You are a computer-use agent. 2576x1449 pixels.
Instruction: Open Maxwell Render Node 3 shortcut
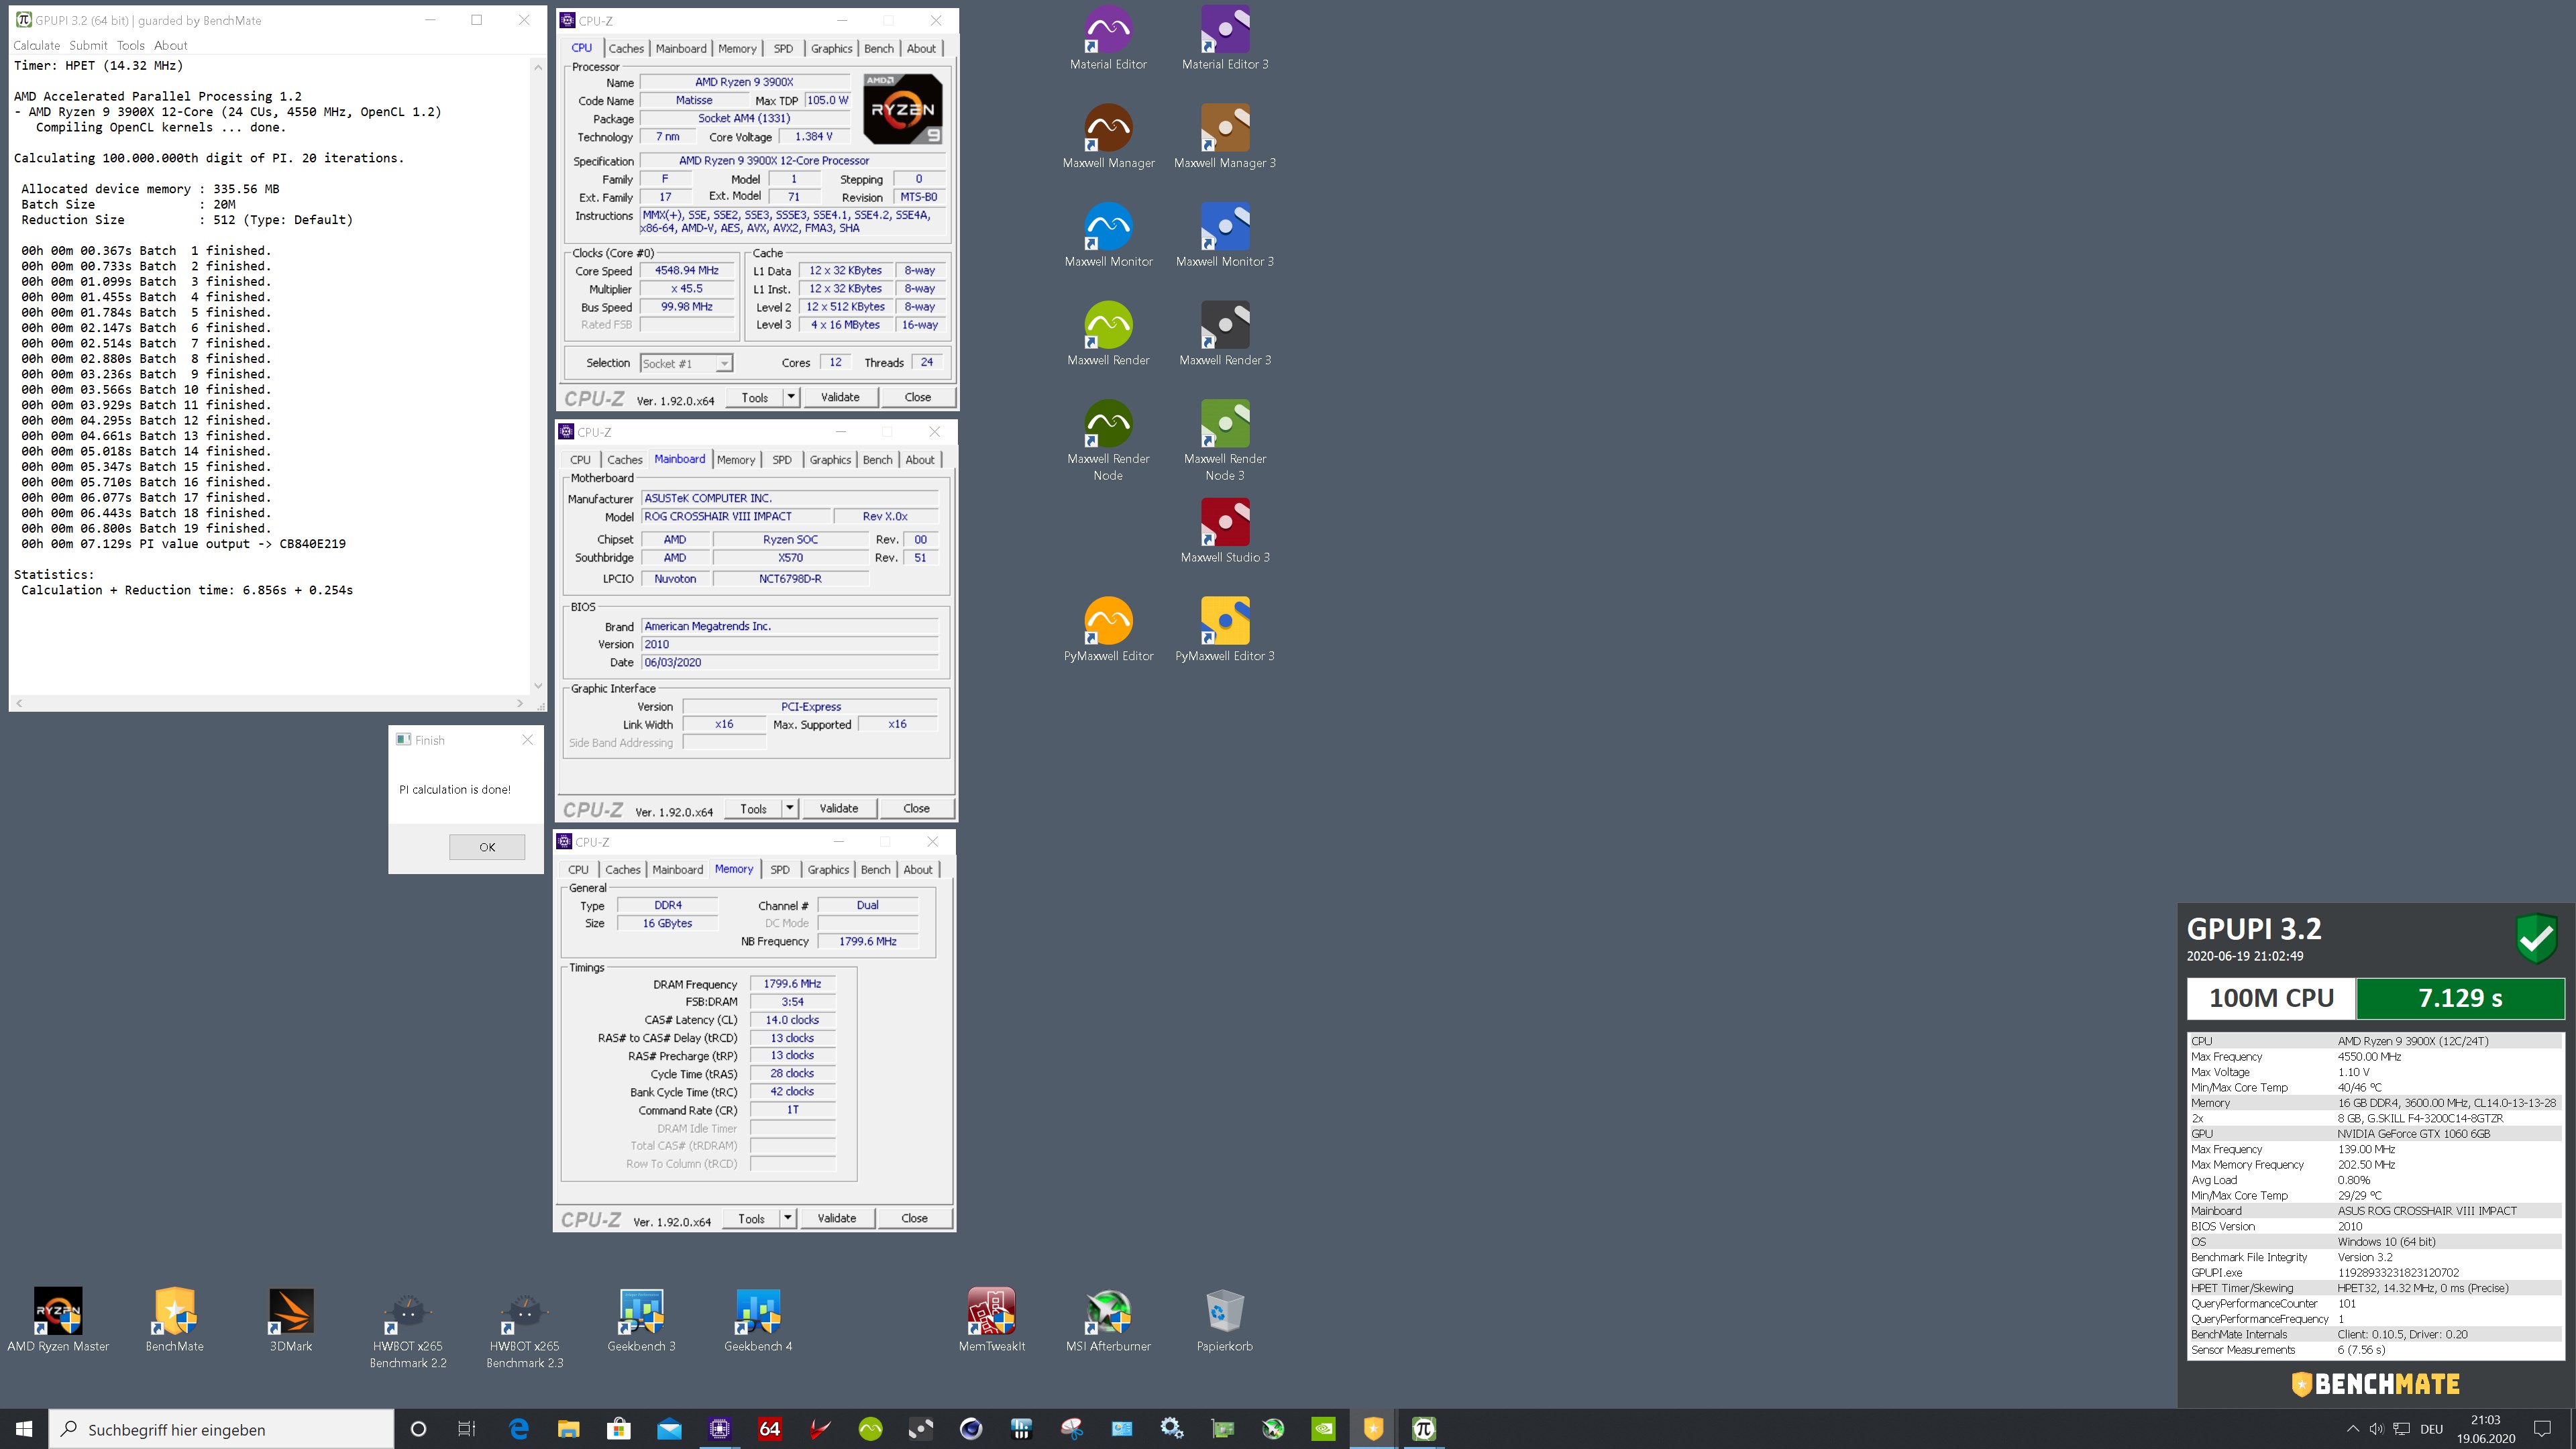pyautogui.click(x=1225, y=441)
